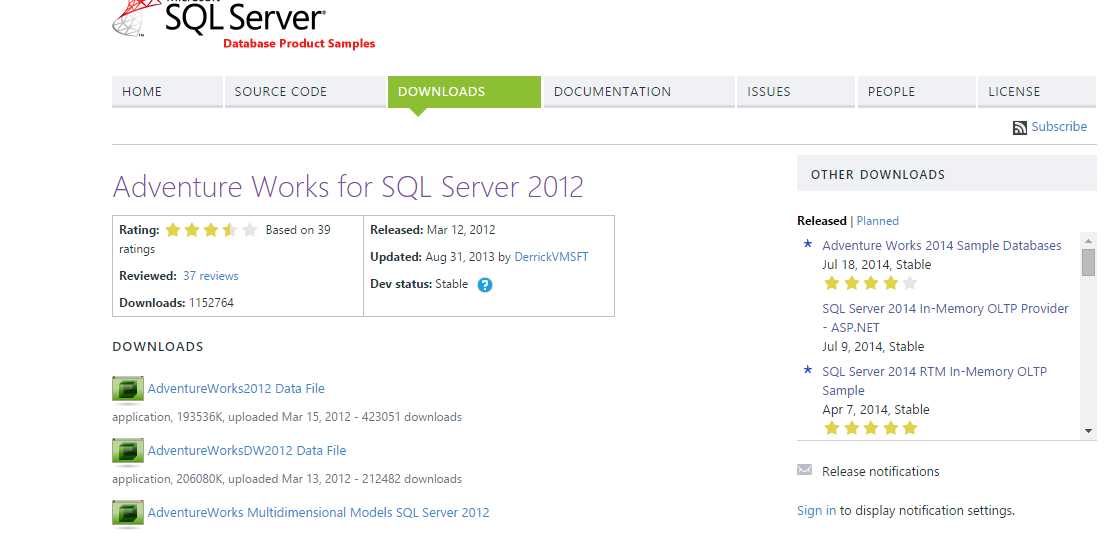This screenshot has height=534, width=1113.
Task: Click Other Downloads list scrollbar thumb
Action: click(1088, 261)
